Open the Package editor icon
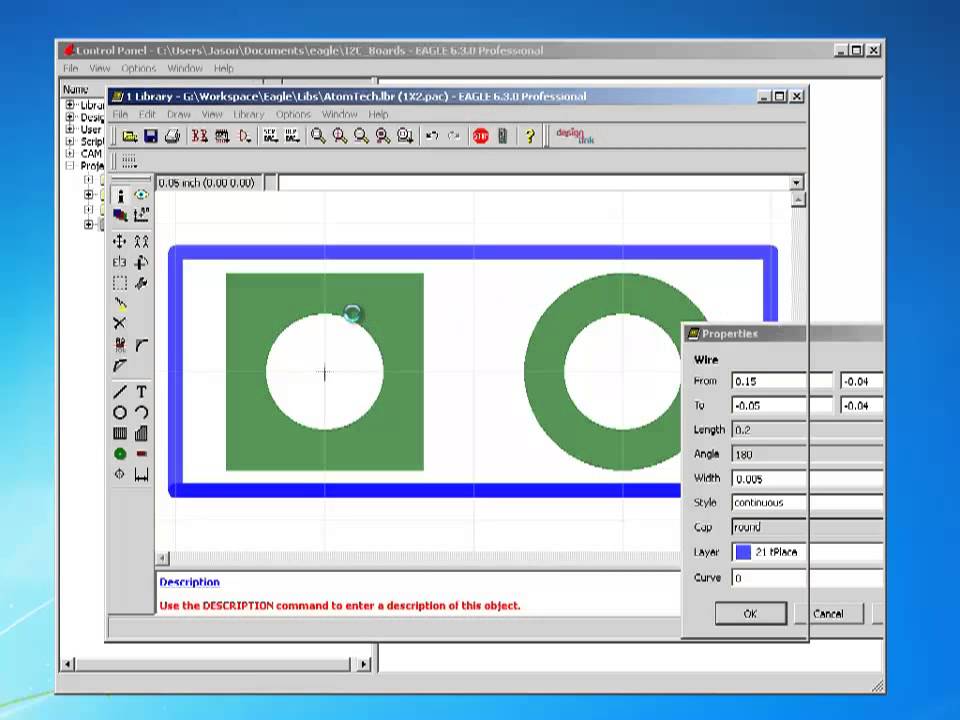 coord(222,136)
